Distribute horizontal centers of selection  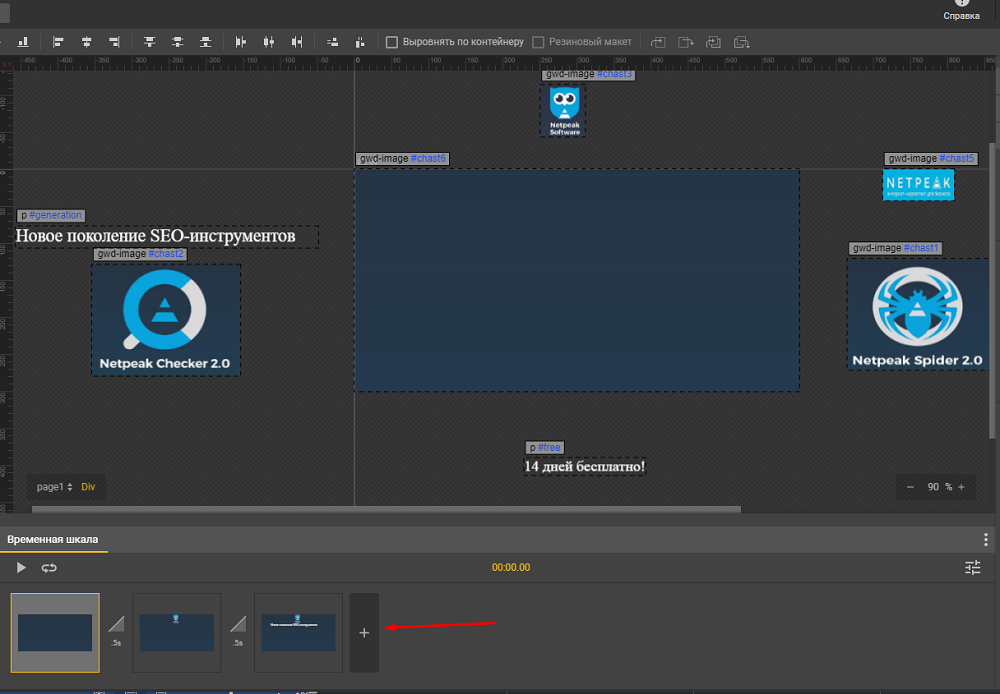click(268, 42)
